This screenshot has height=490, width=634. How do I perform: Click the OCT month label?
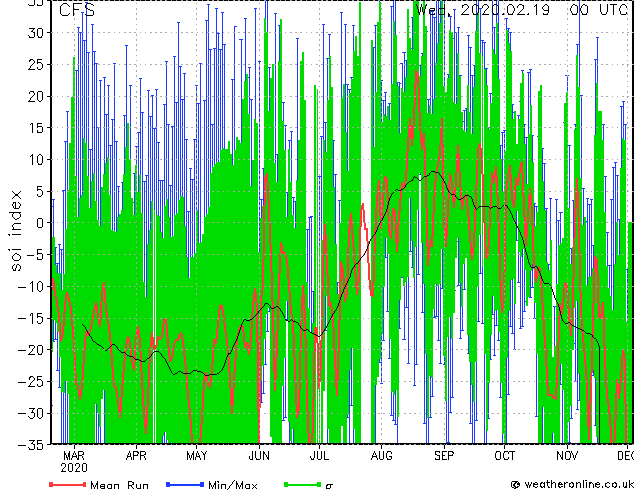pos(505,456)
